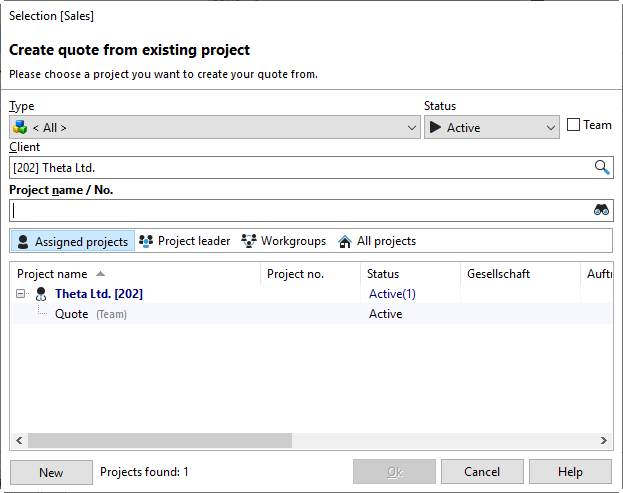Click the Theta Ltd. client person icon
Viewport: 623px width, 493px height.
click(41, 294)
